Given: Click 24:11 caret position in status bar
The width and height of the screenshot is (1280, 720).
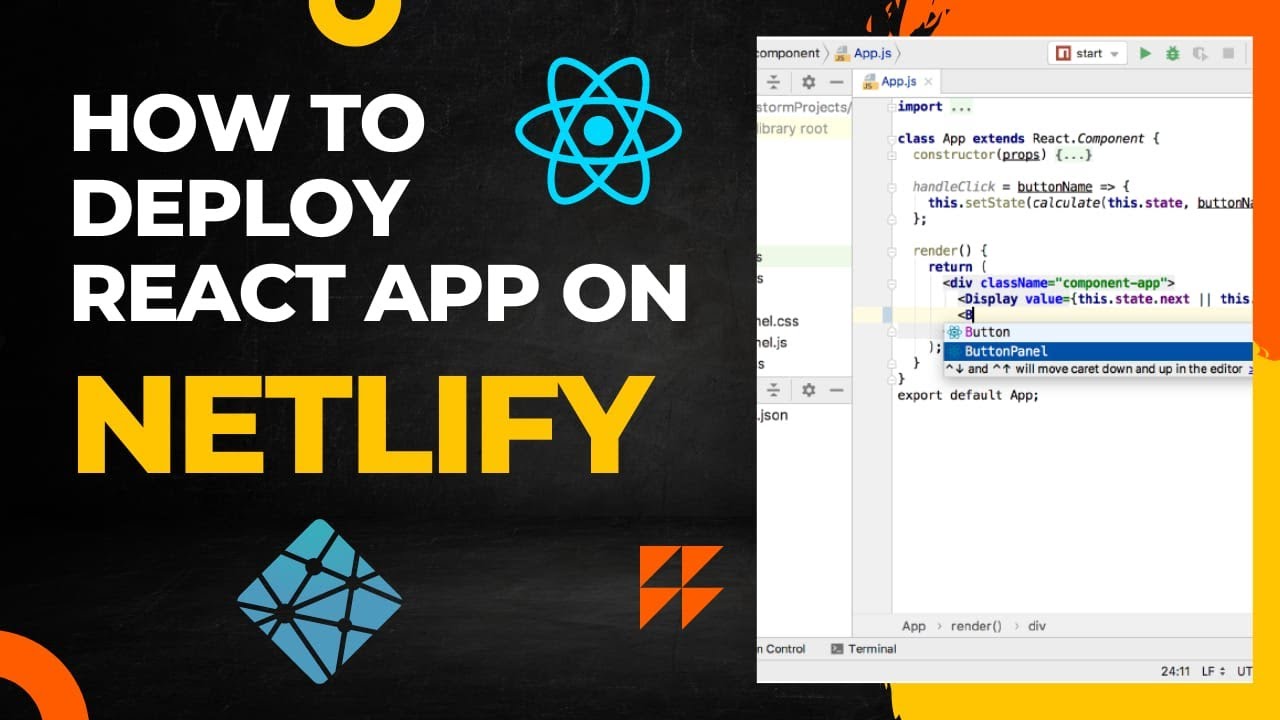Looking at the screenshot, I should pyautogui.click(x=1177, y=672).
